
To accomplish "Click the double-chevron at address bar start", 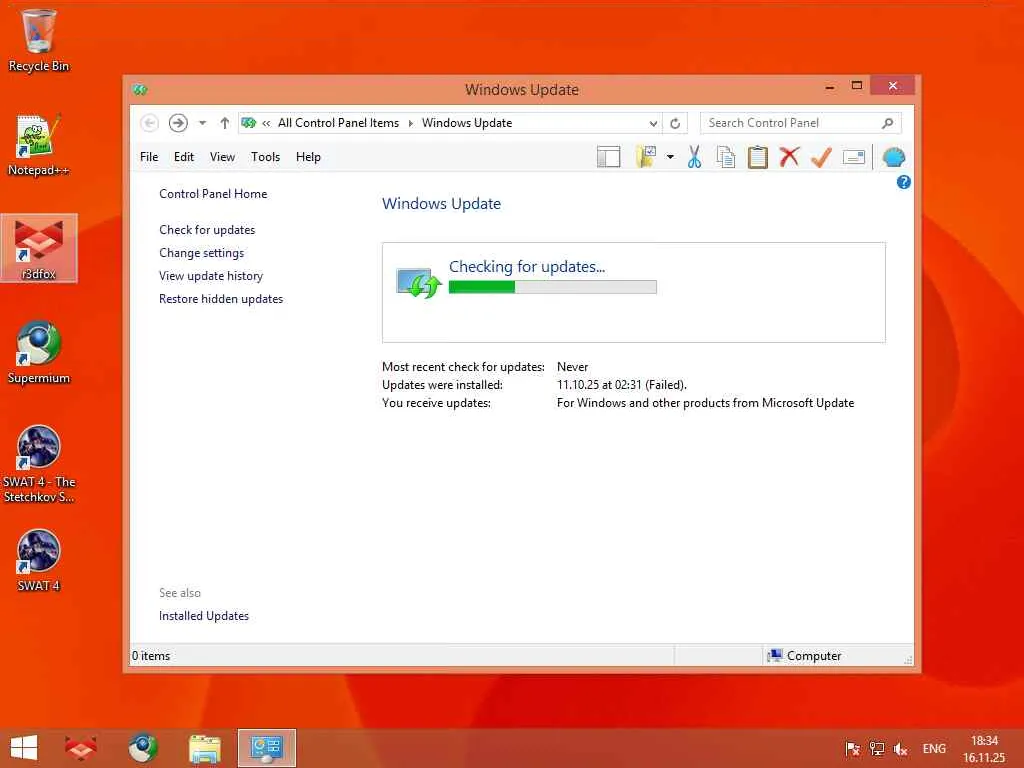I will 266,123.
